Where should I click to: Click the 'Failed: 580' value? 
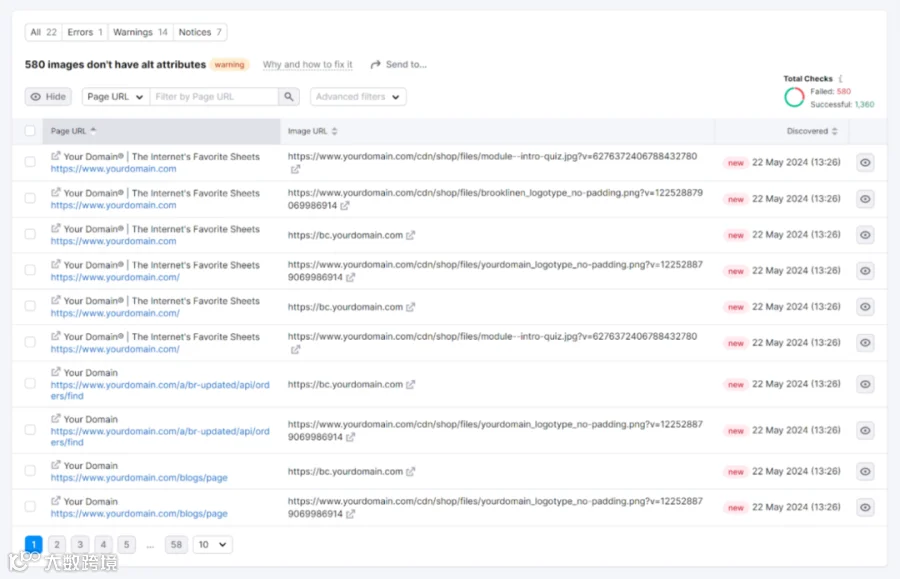pos(831,91)
